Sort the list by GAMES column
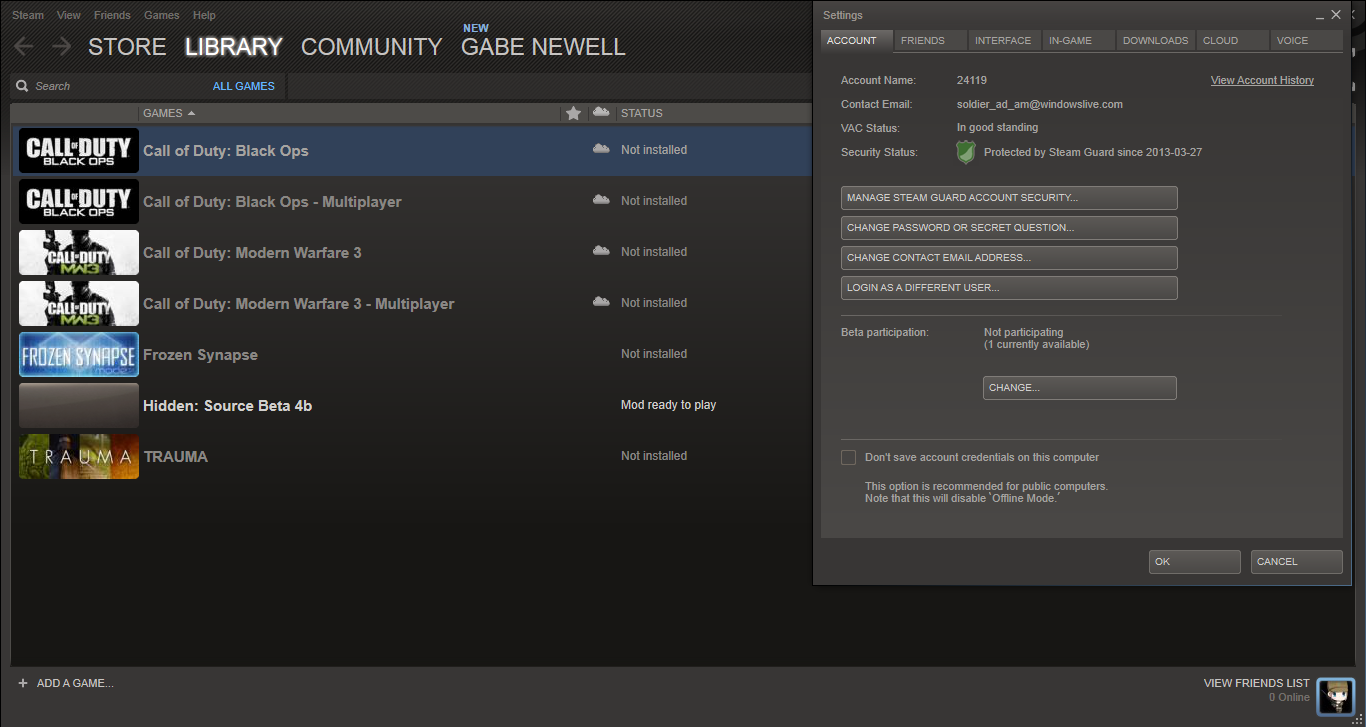 coord(169,113)
